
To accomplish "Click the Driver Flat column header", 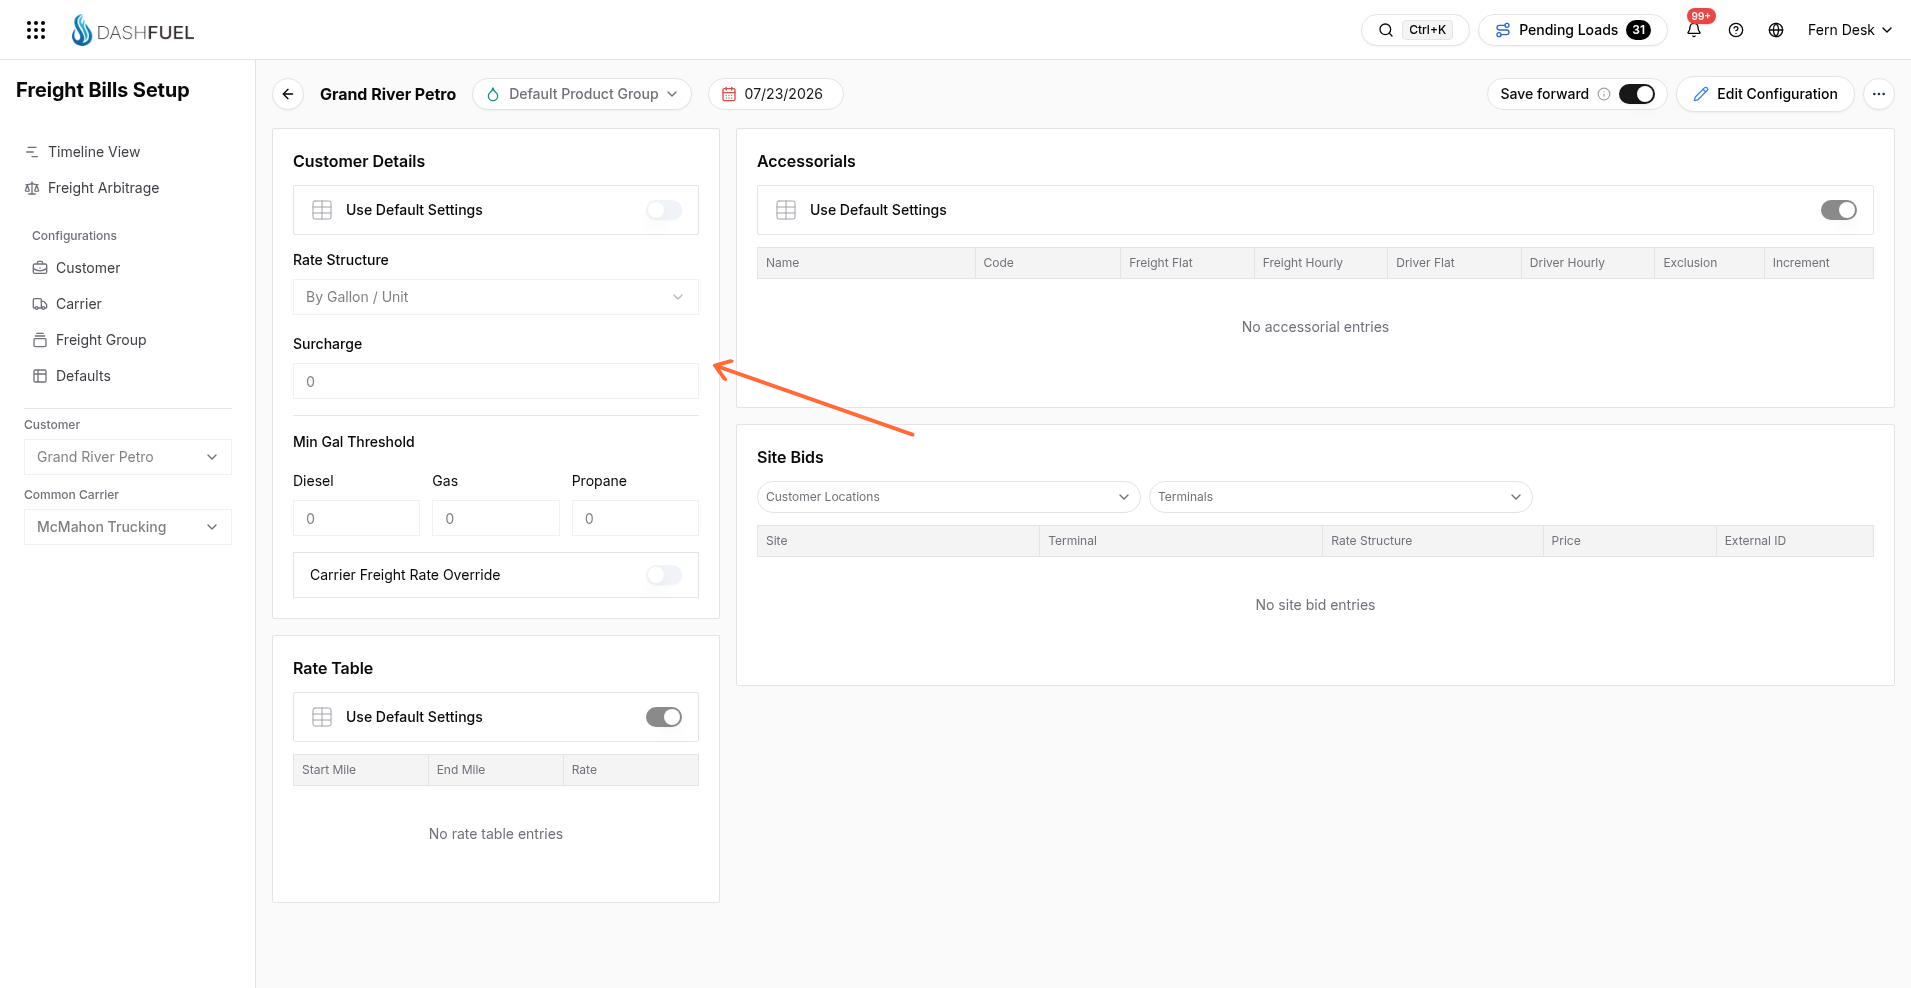I will (1454, 263).
